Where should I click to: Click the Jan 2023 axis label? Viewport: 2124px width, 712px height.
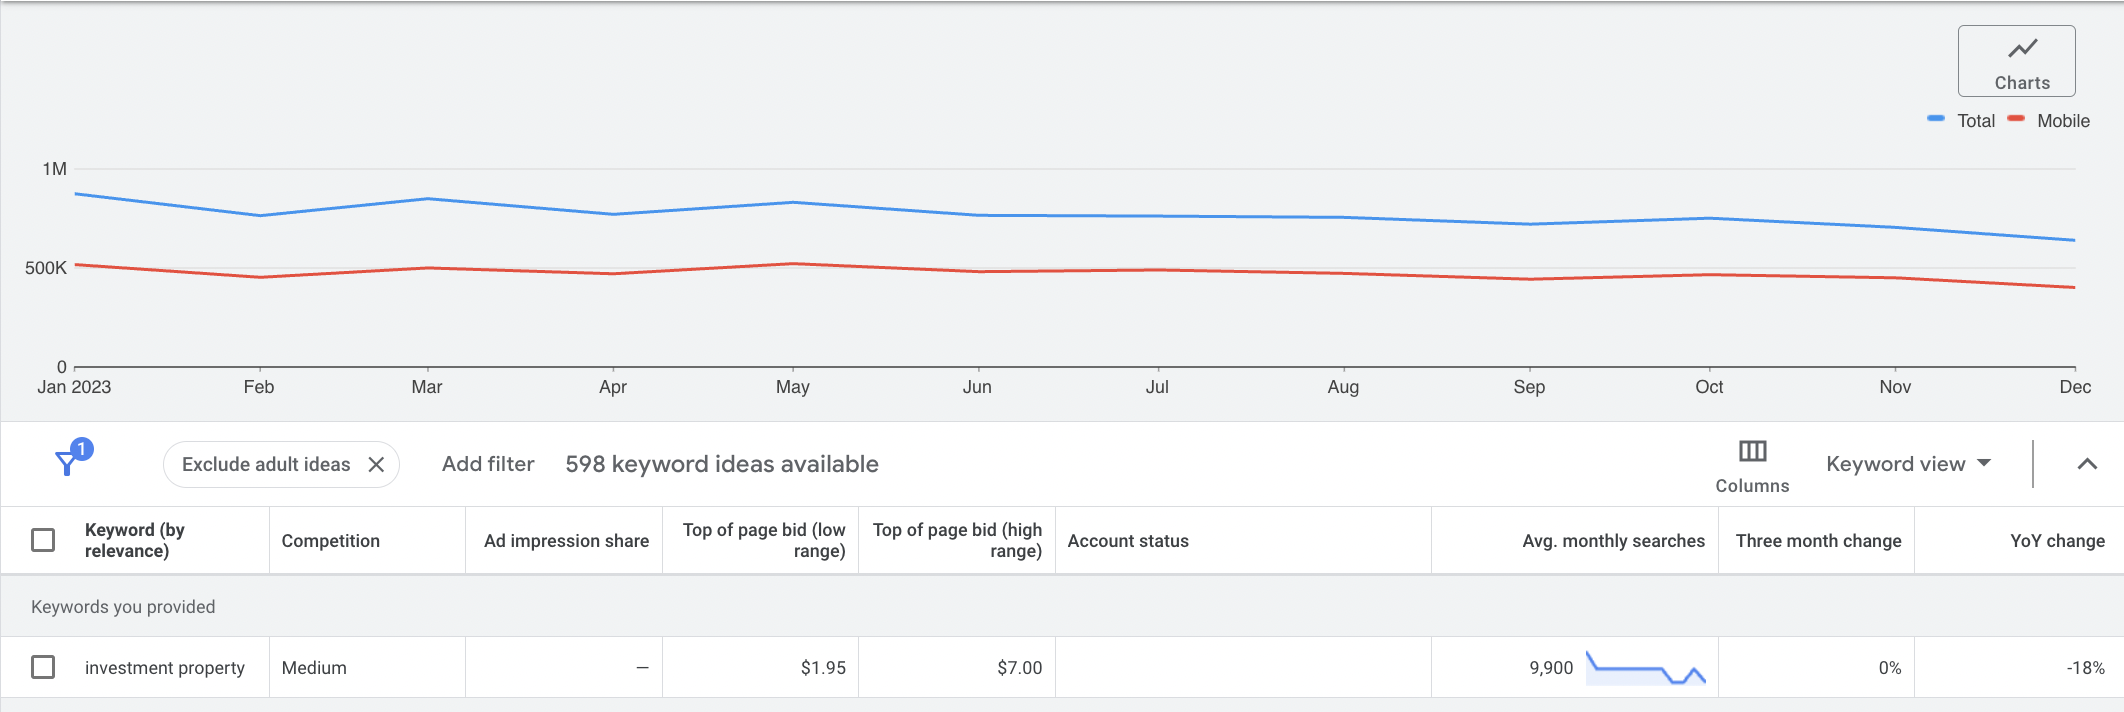pyautogui.click(x=74, y=387)
